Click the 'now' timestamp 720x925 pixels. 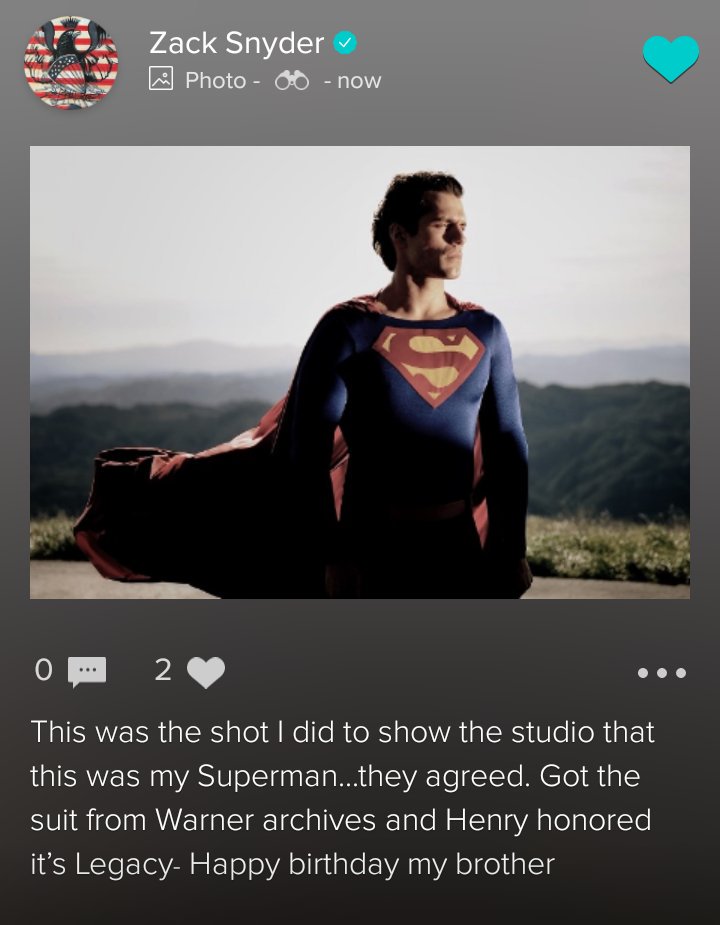[x=359, y=81]
